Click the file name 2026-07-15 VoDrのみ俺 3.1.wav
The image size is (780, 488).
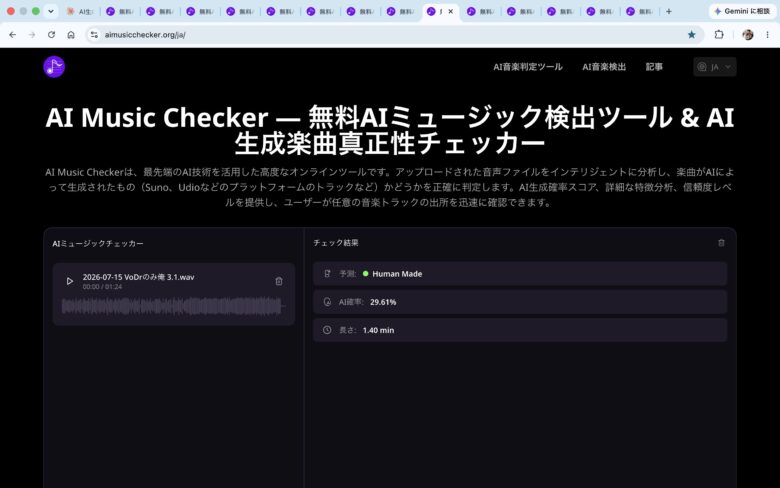point(138,277)
